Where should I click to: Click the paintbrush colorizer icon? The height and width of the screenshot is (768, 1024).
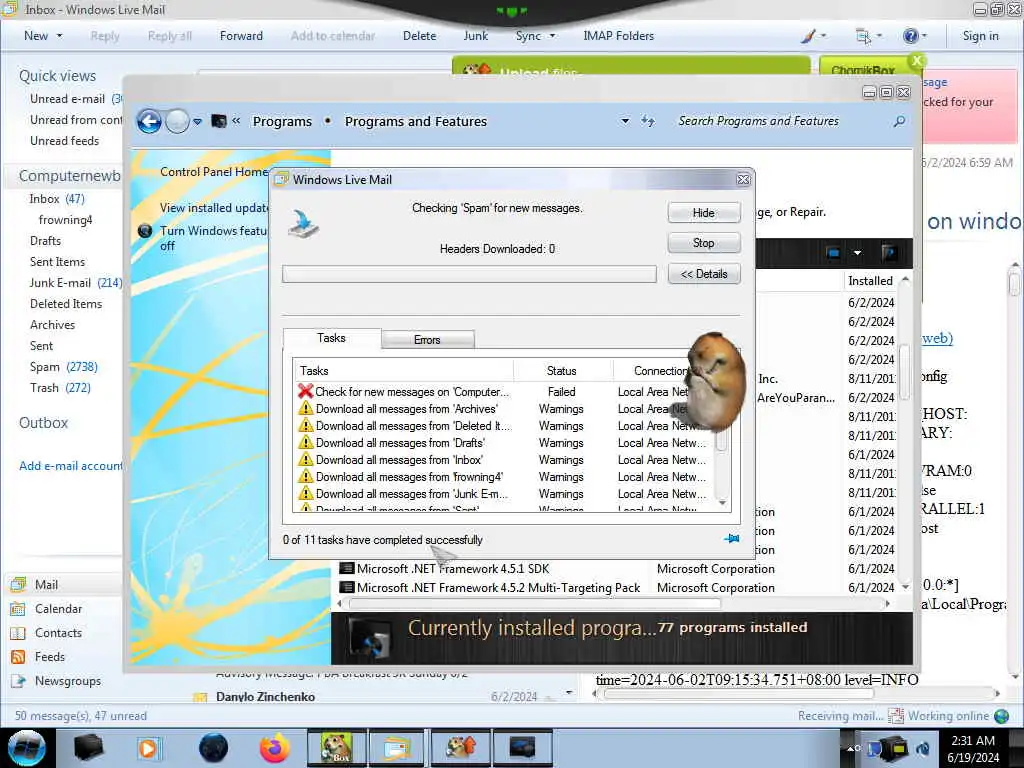tap(808, 36)
